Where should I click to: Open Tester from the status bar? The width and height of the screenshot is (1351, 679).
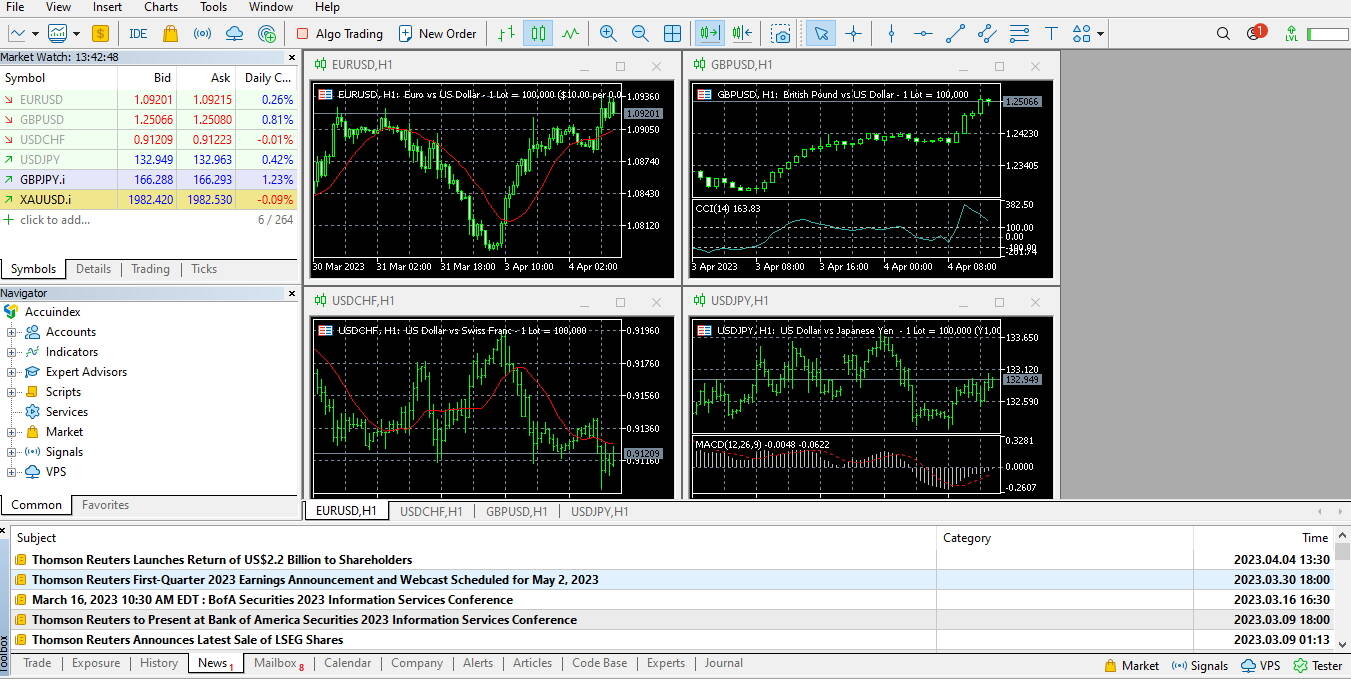(x=1317, y=666)
